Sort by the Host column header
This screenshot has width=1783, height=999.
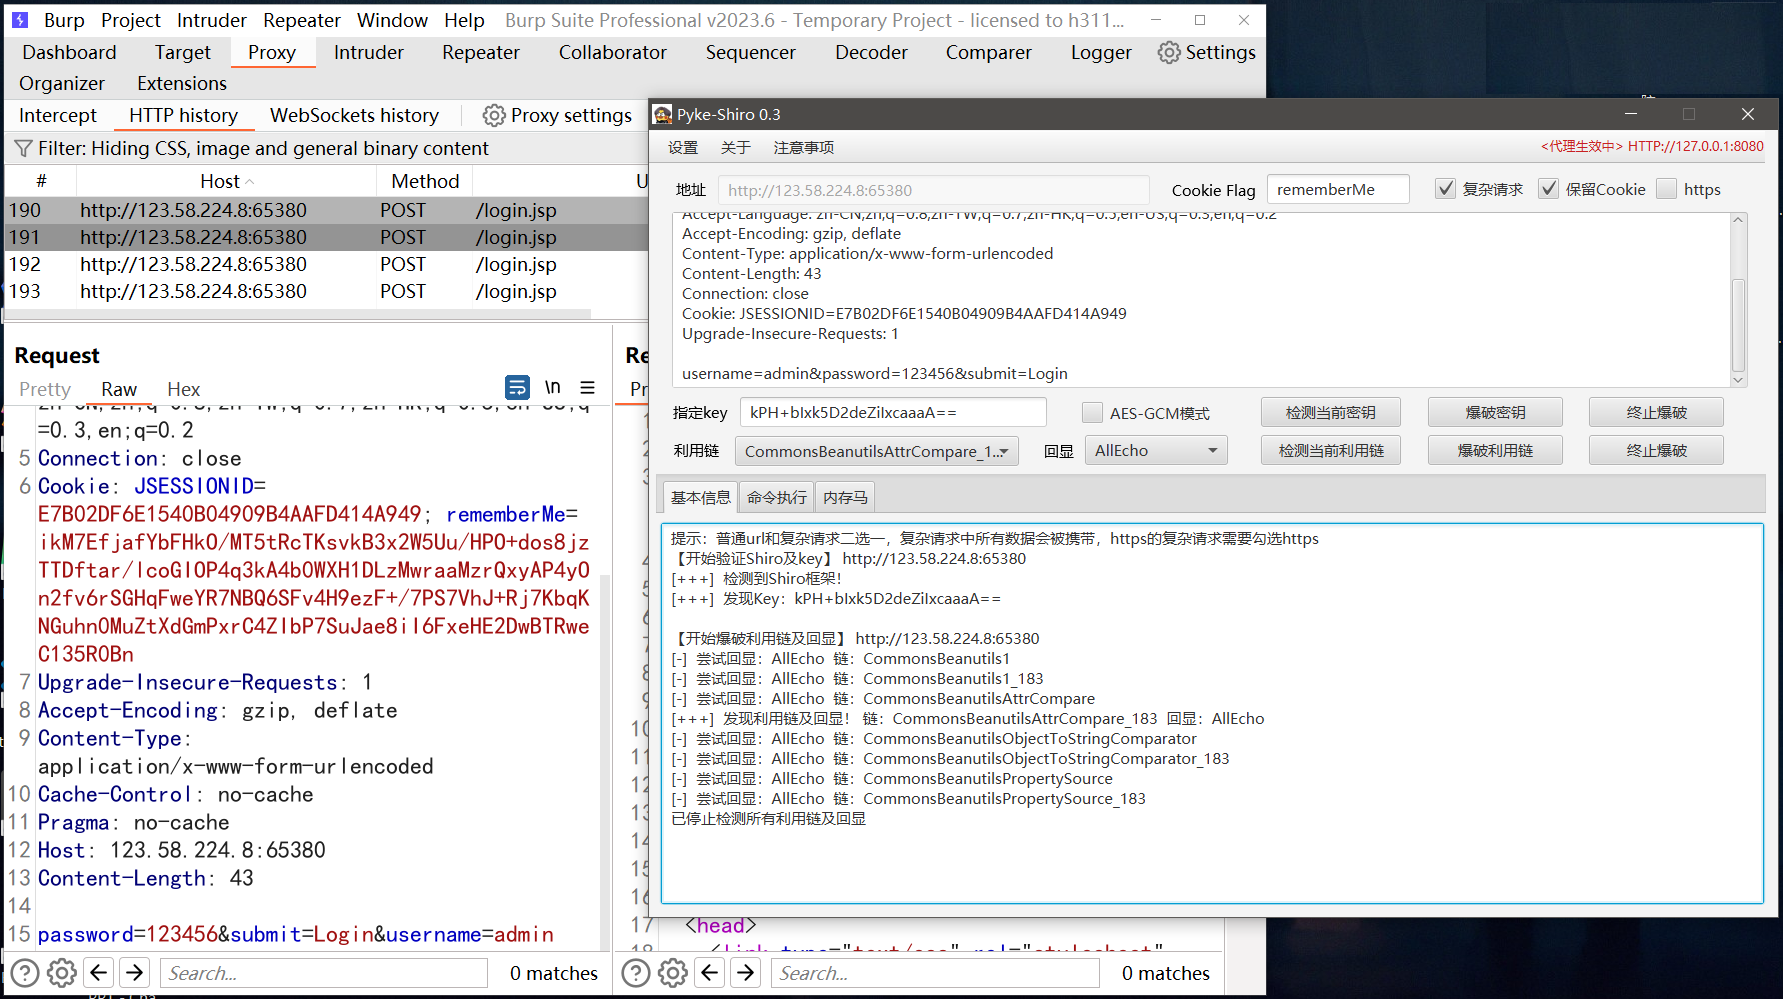click(x=226, y=181)
